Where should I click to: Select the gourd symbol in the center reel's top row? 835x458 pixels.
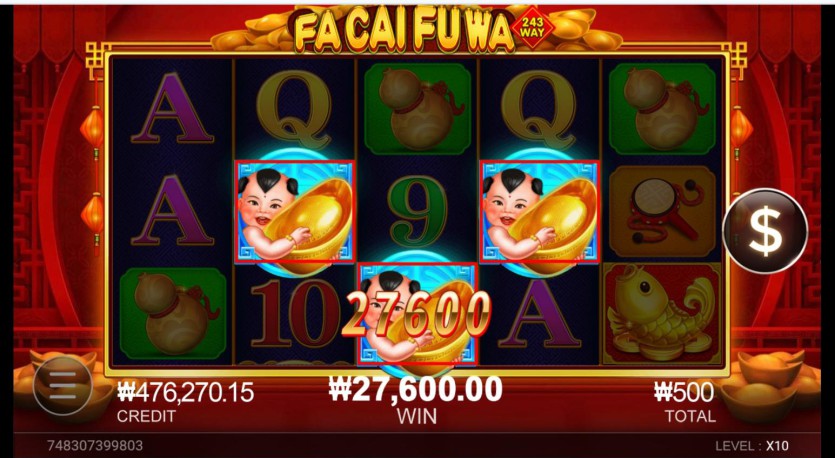click(x=418, y=109)
